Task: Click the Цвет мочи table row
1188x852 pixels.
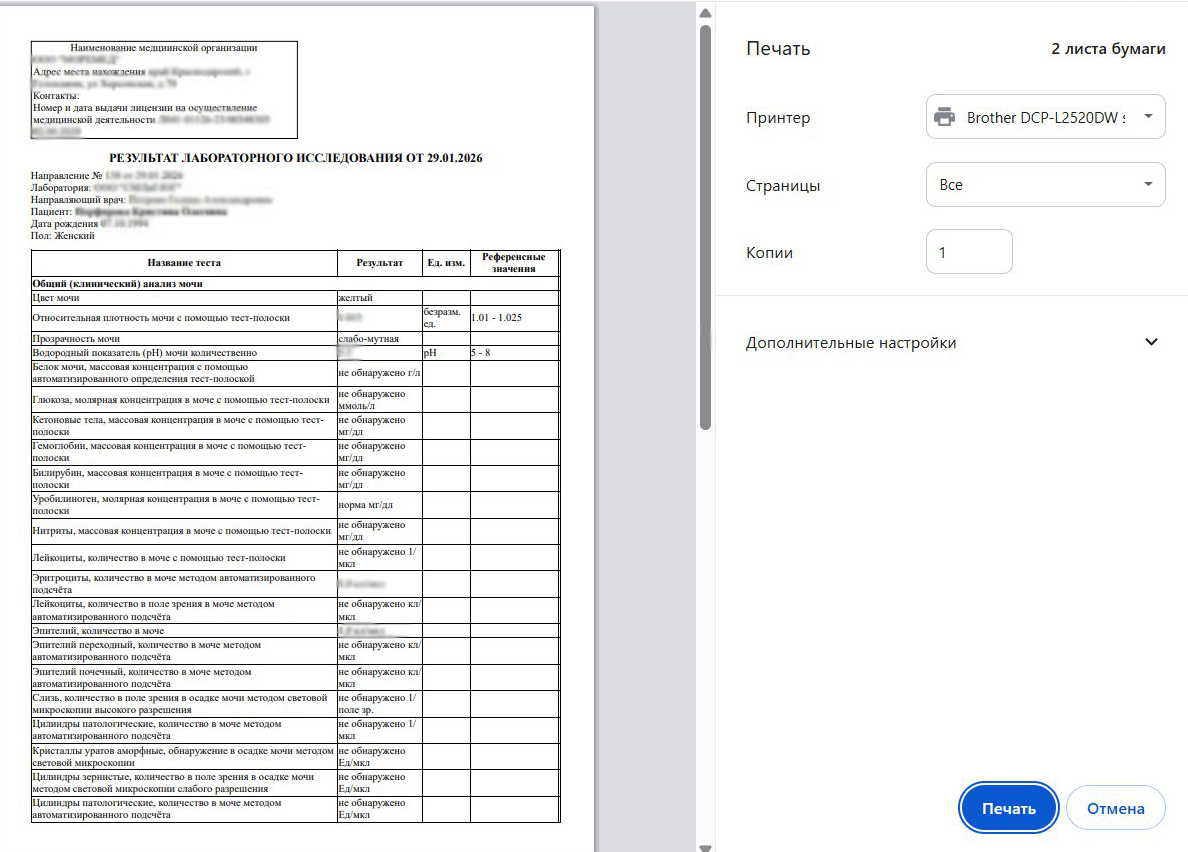Action: [184, 298]
